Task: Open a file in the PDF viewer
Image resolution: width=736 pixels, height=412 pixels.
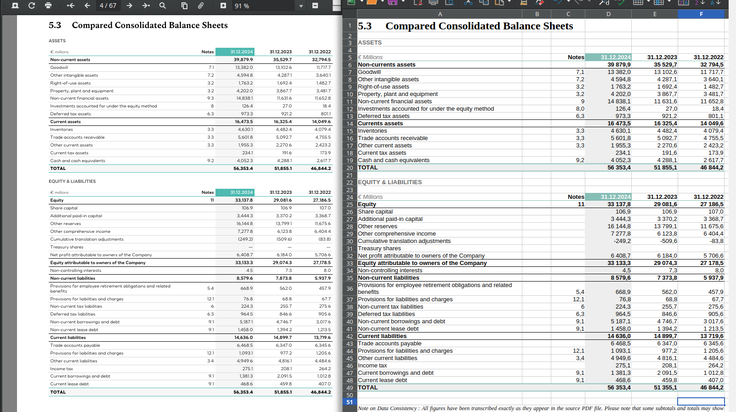Action: [15, 6]
